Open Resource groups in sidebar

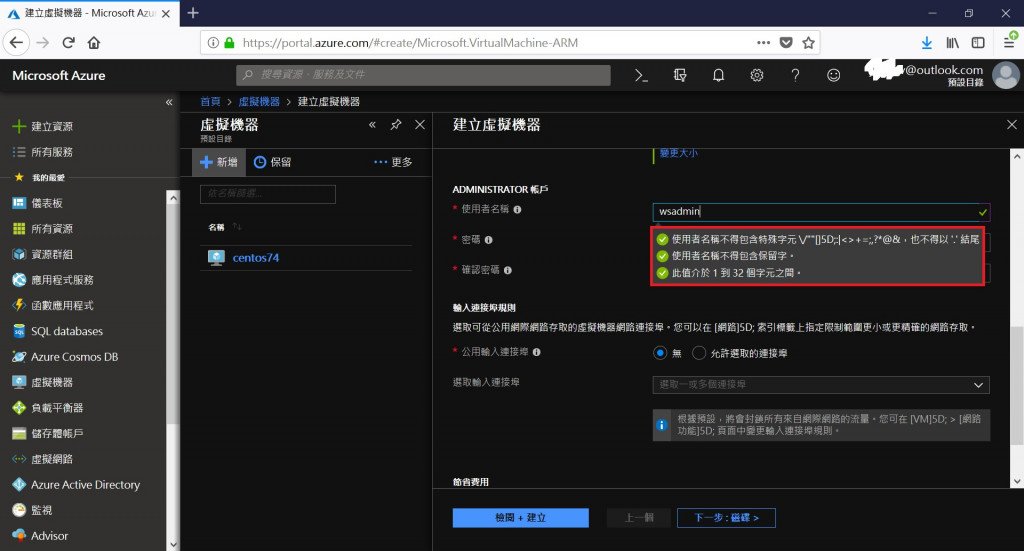(43, 254)
